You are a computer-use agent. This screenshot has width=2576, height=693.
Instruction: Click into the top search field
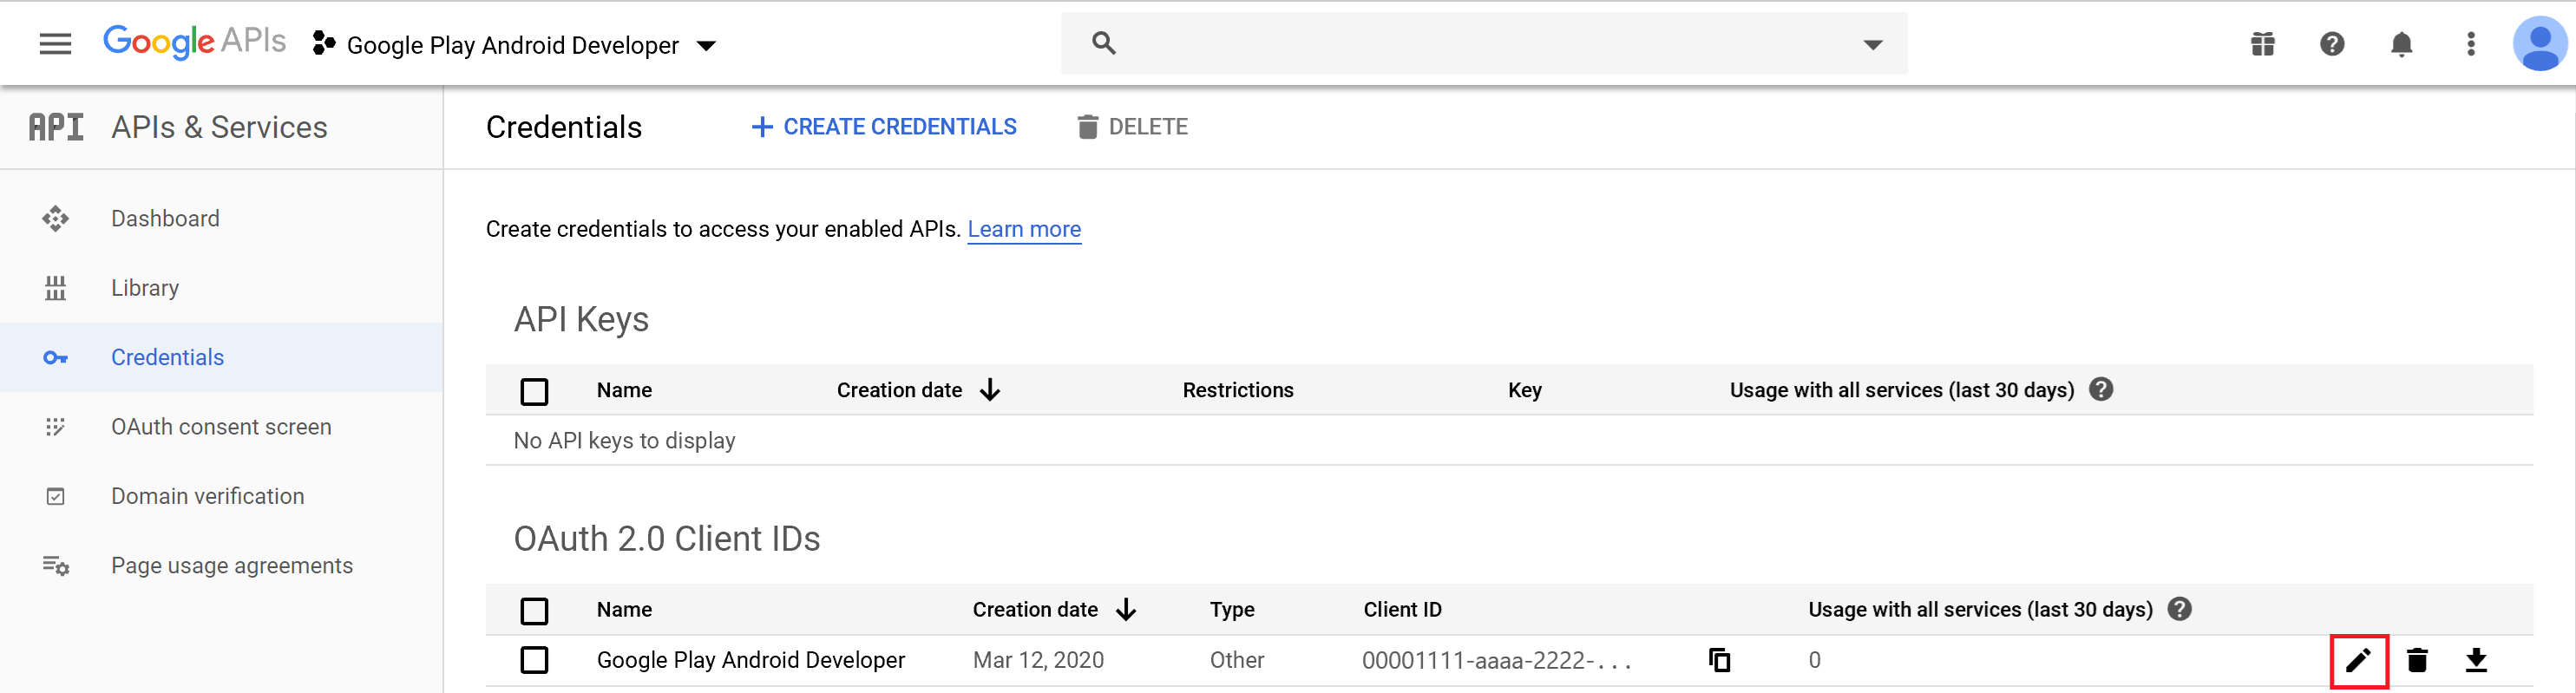[1484, 44]
